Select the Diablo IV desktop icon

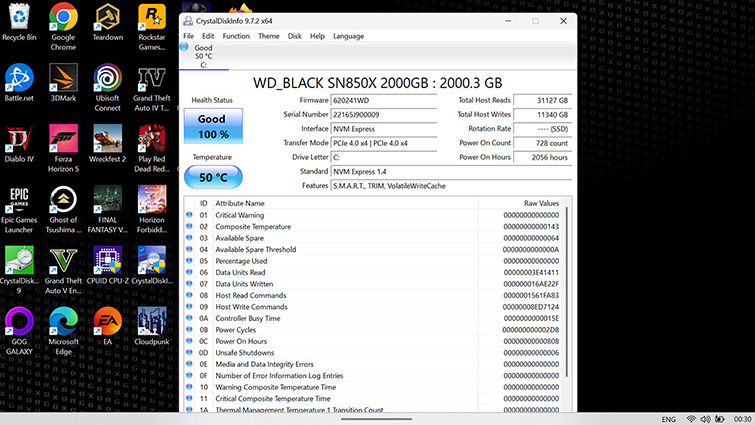point(19,144)
